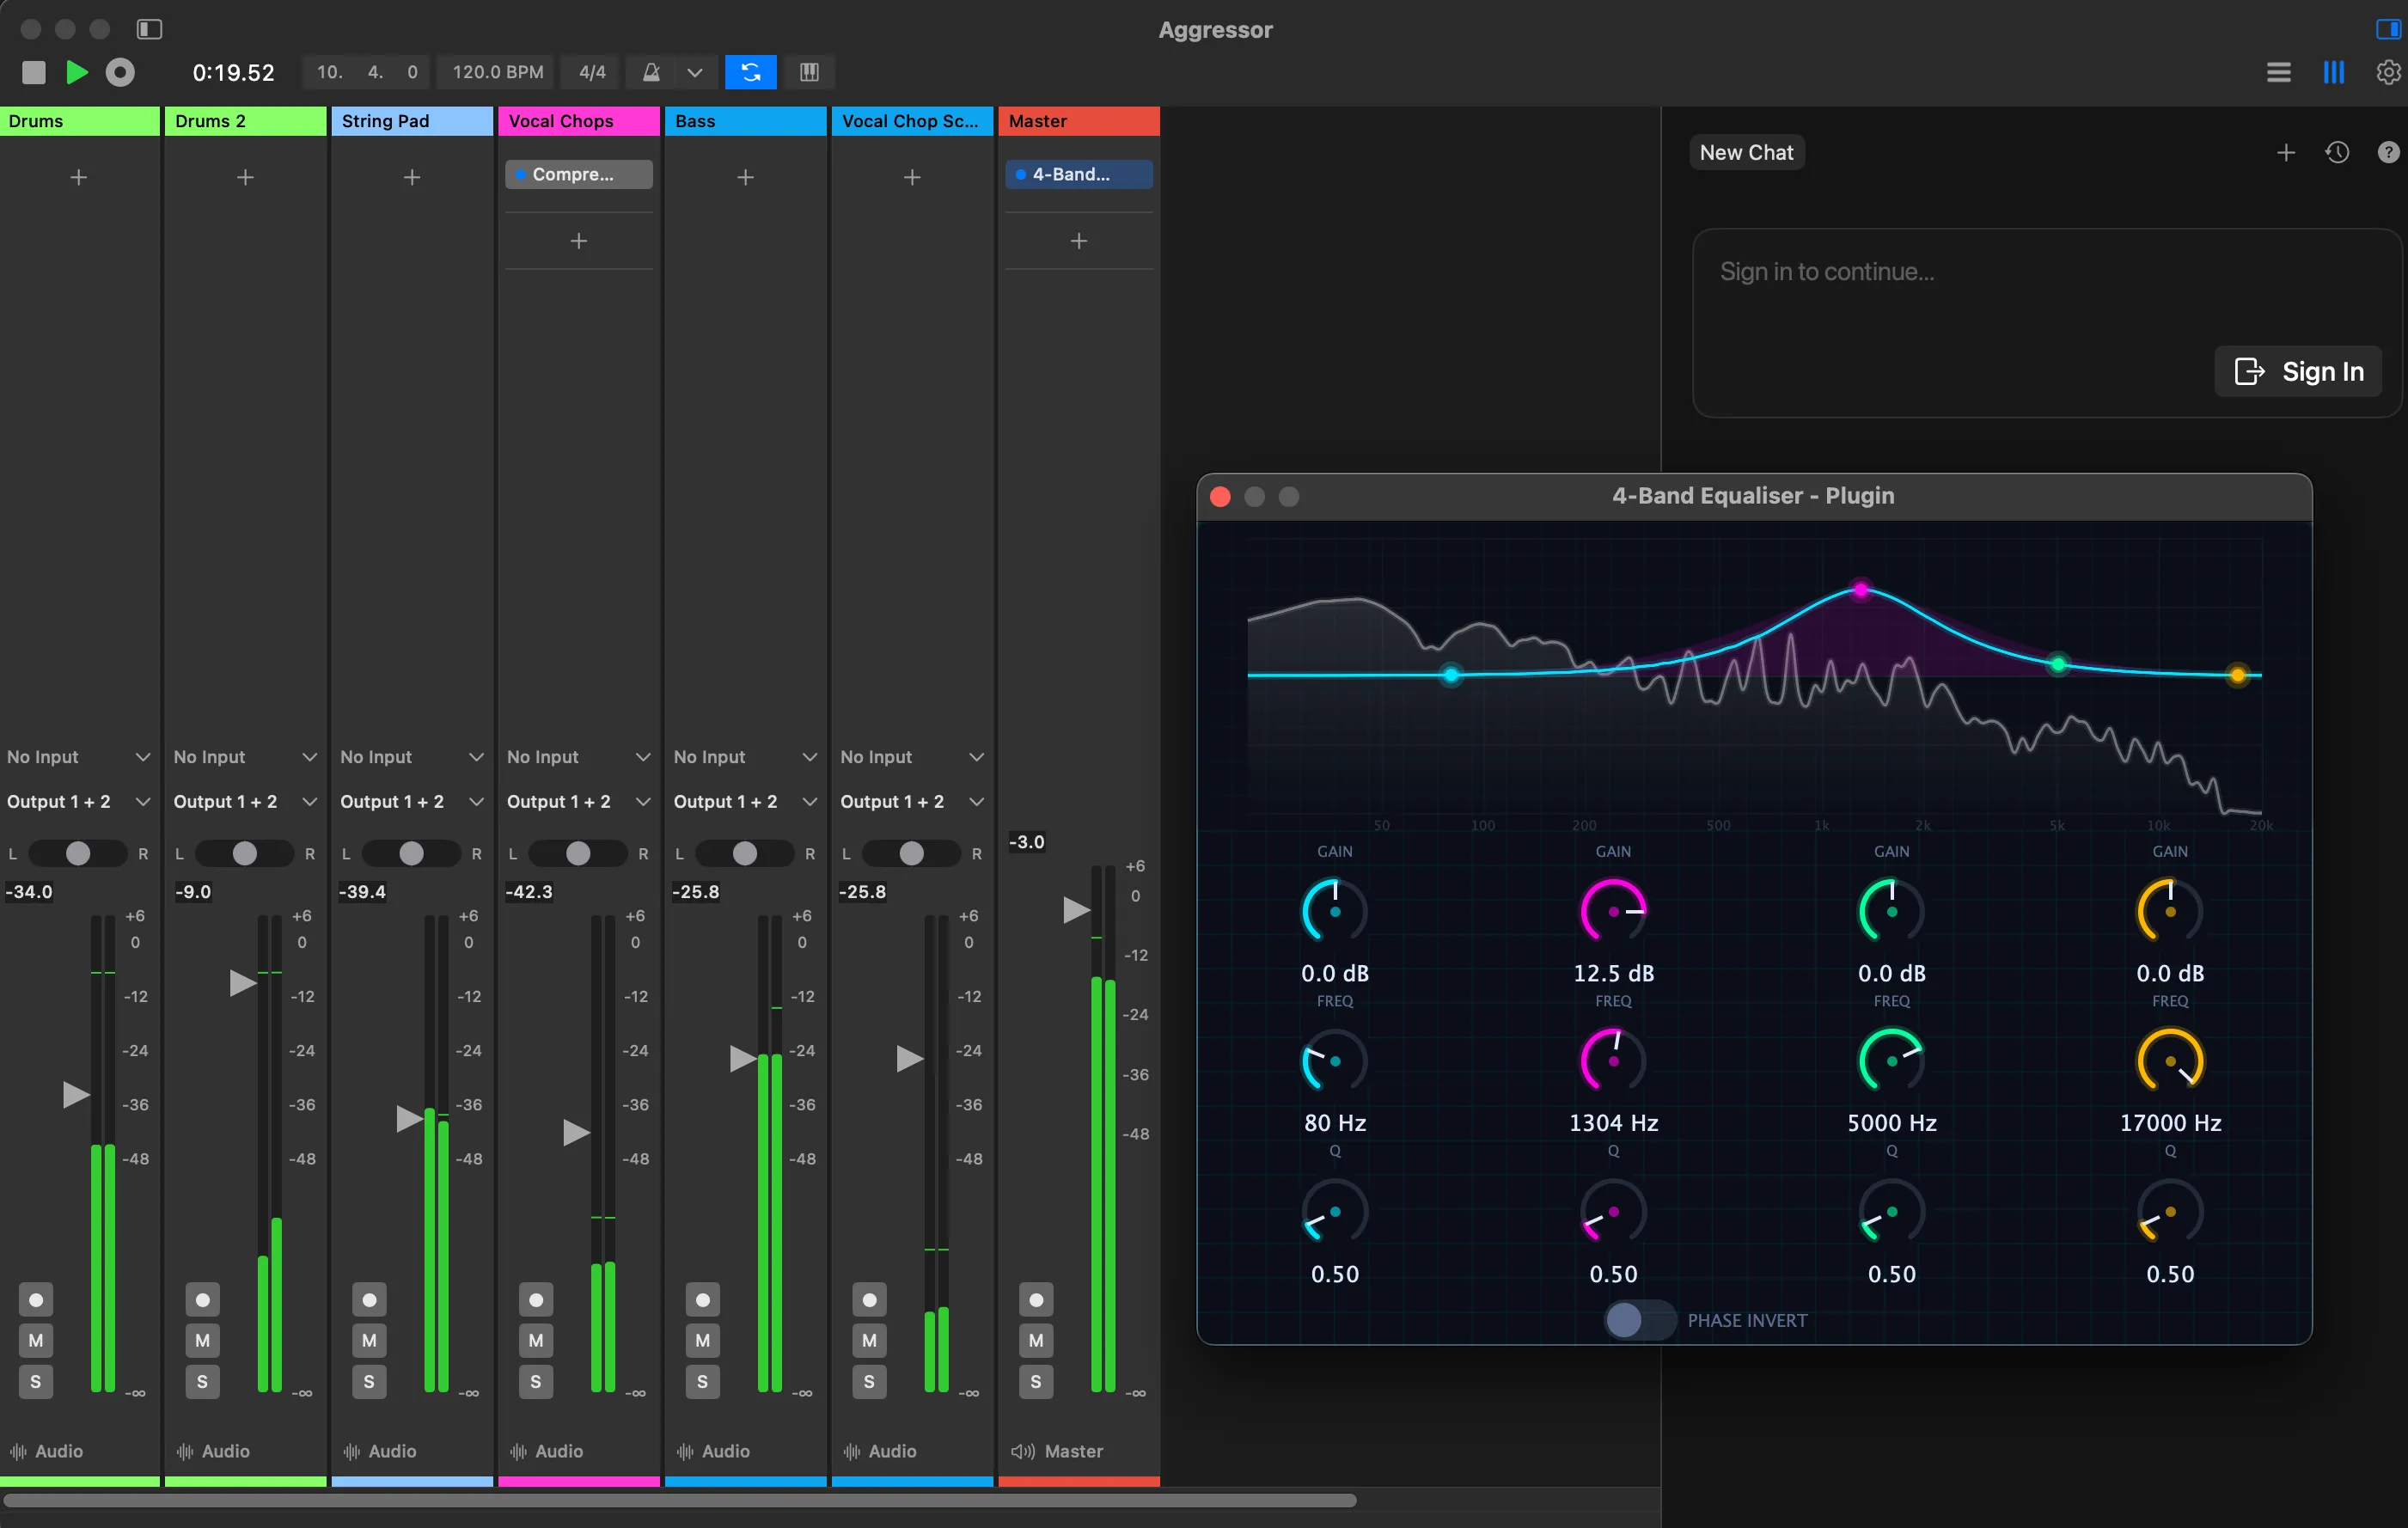Switch to mixer view icon
Viewport: 2408px width, 1528px height.
click(2333, 72)
